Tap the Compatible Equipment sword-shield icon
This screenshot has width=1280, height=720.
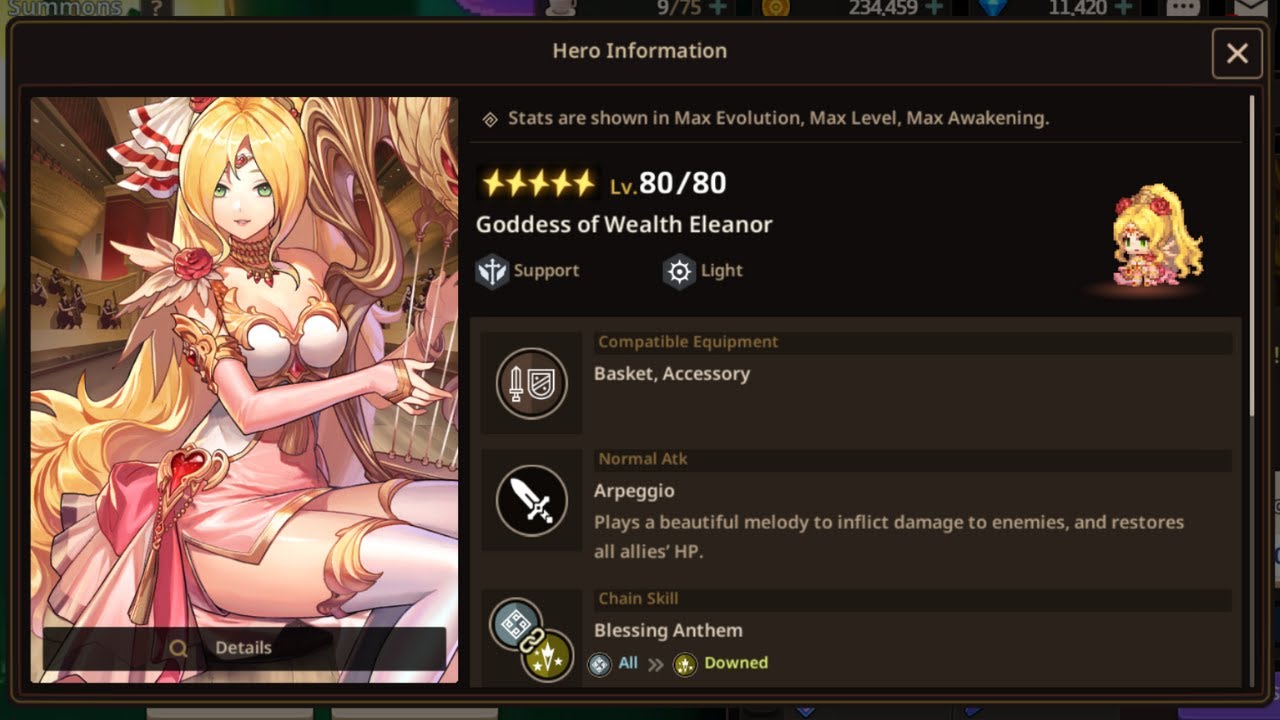click(x=532, y=383)
